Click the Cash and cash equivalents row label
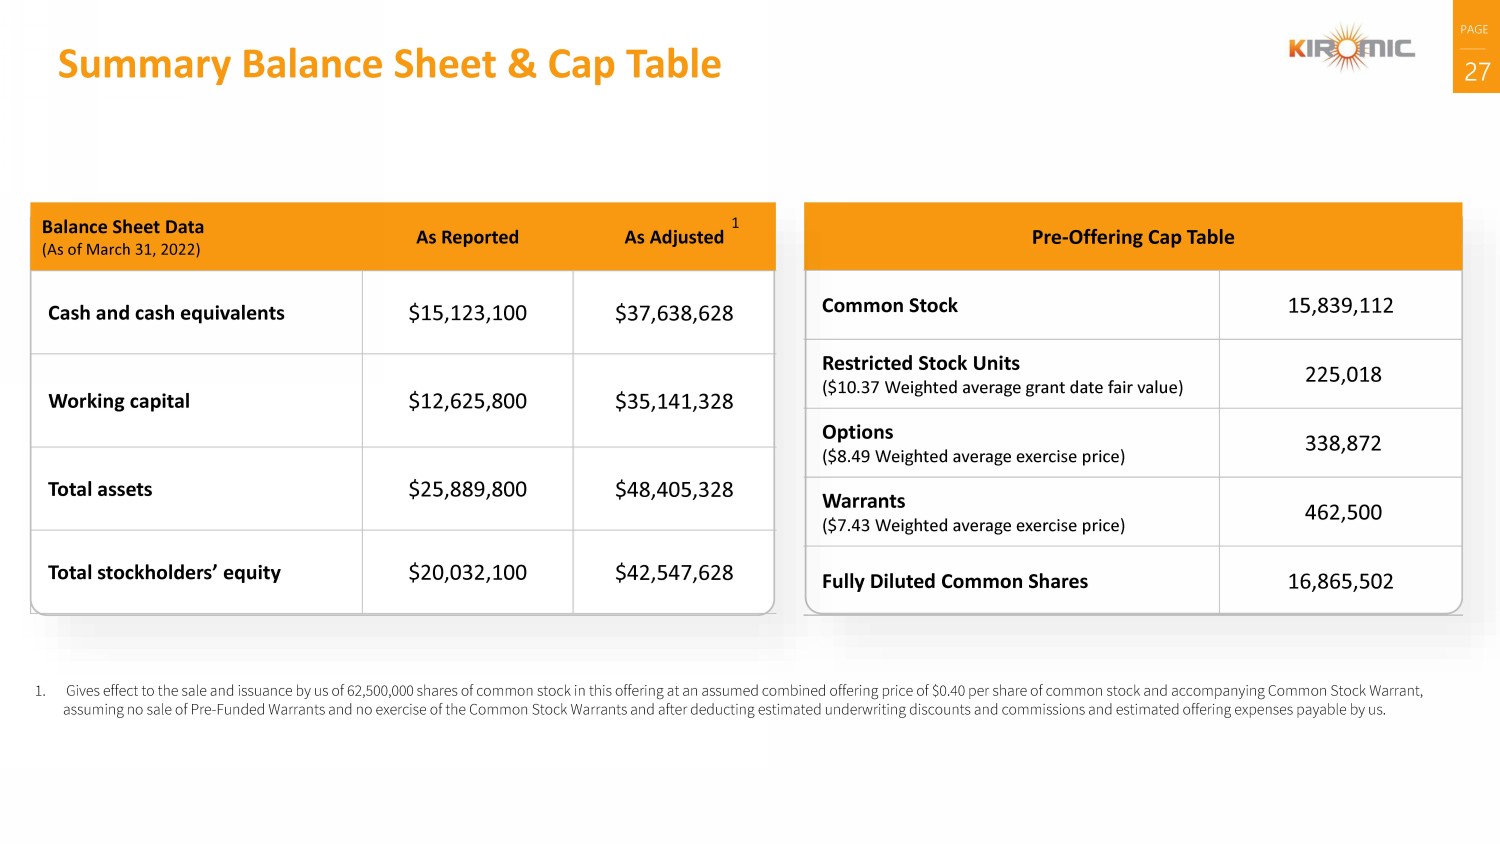The image size is (1500, 844). coord(166,313)
